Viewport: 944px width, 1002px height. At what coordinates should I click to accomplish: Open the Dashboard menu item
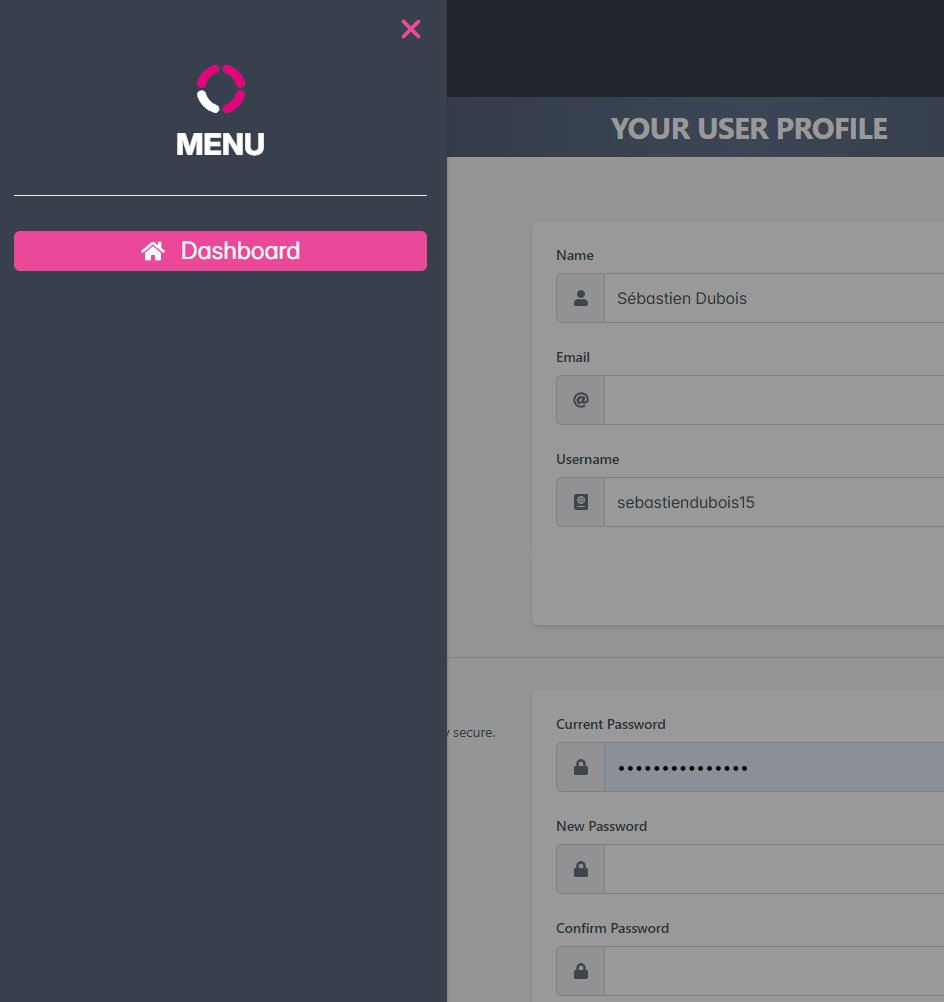240,251
